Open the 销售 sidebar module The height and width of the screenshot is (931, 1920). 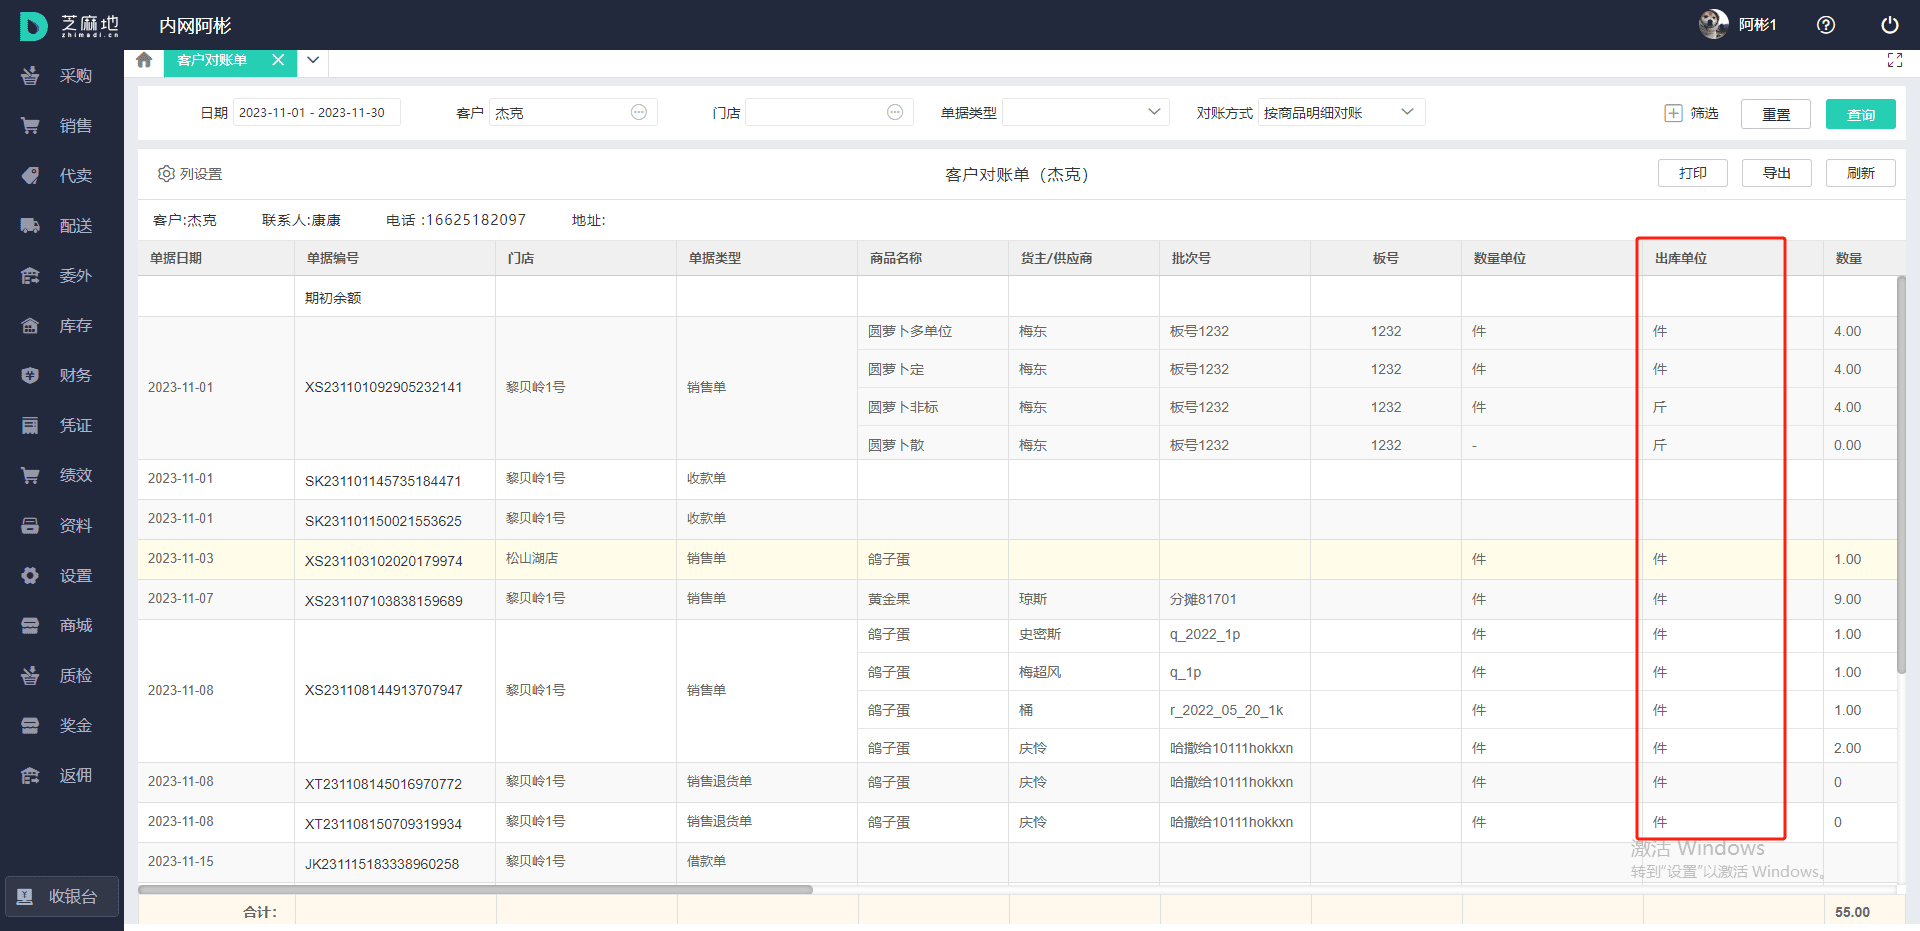(x=60, y=126)
